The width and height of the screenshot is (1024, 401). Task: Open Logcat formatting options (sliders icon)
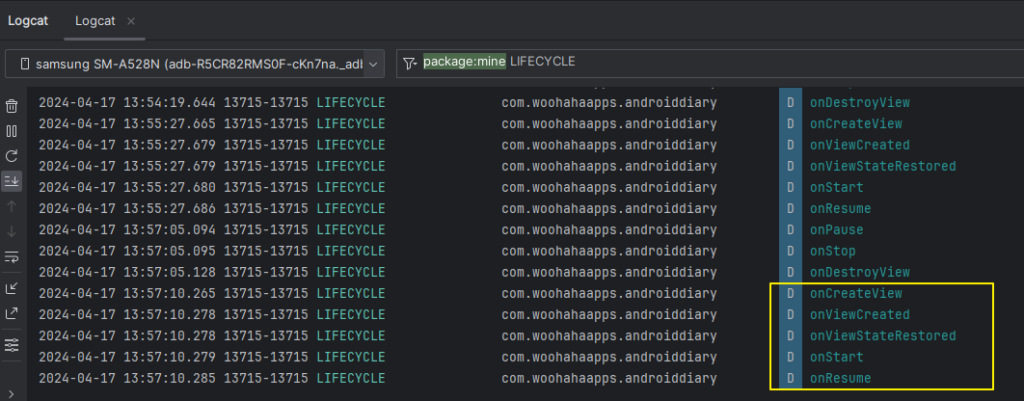point(12,345)
